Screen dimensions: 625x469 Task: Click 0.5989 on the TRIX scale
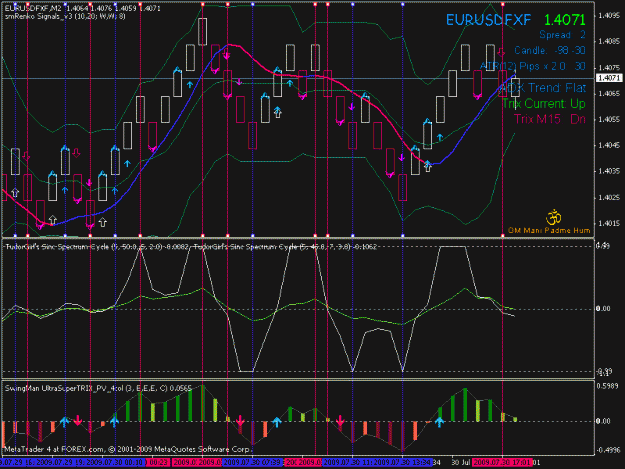pyautogui.click(x=608, y=386)
